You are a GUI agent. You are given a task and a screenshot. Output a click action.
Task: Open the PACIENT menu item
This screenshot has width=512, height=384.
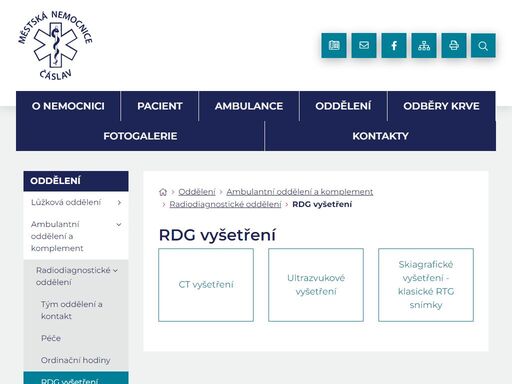pos(160,106)
